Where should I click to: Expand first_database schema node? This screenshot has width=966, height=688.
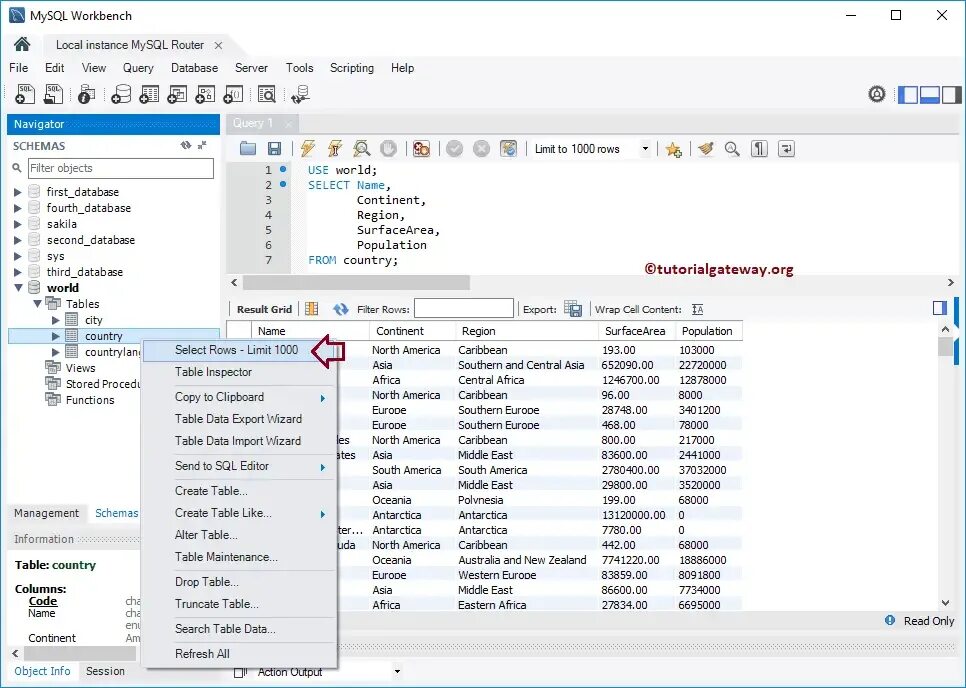pos(18,192)
